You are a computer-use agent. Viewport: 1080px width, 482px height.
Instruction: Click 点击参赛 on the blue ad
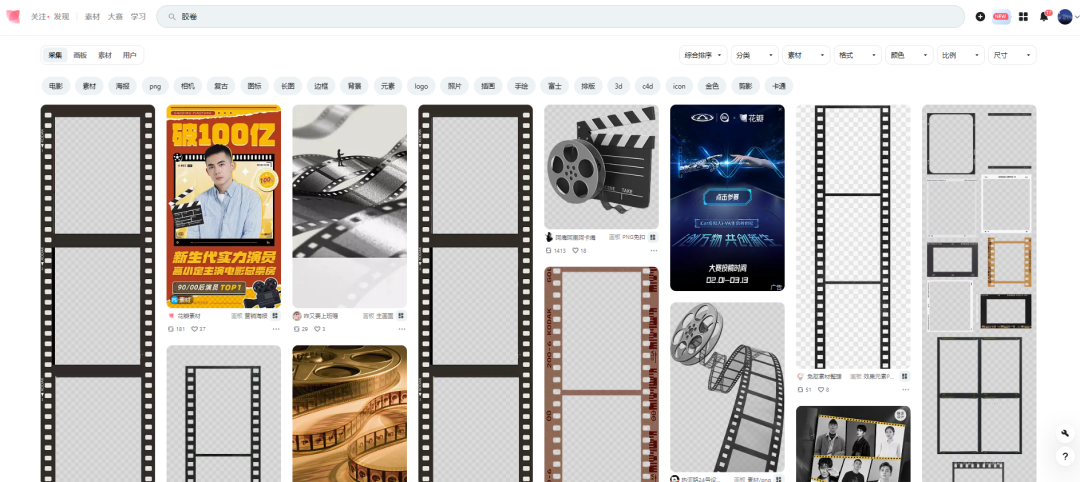727,197
